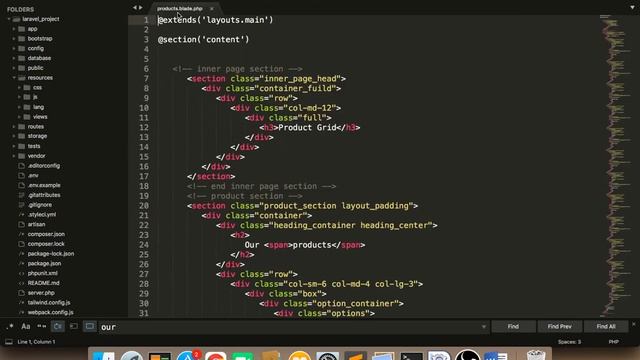Open the .editorconfig file

(44, 166)
